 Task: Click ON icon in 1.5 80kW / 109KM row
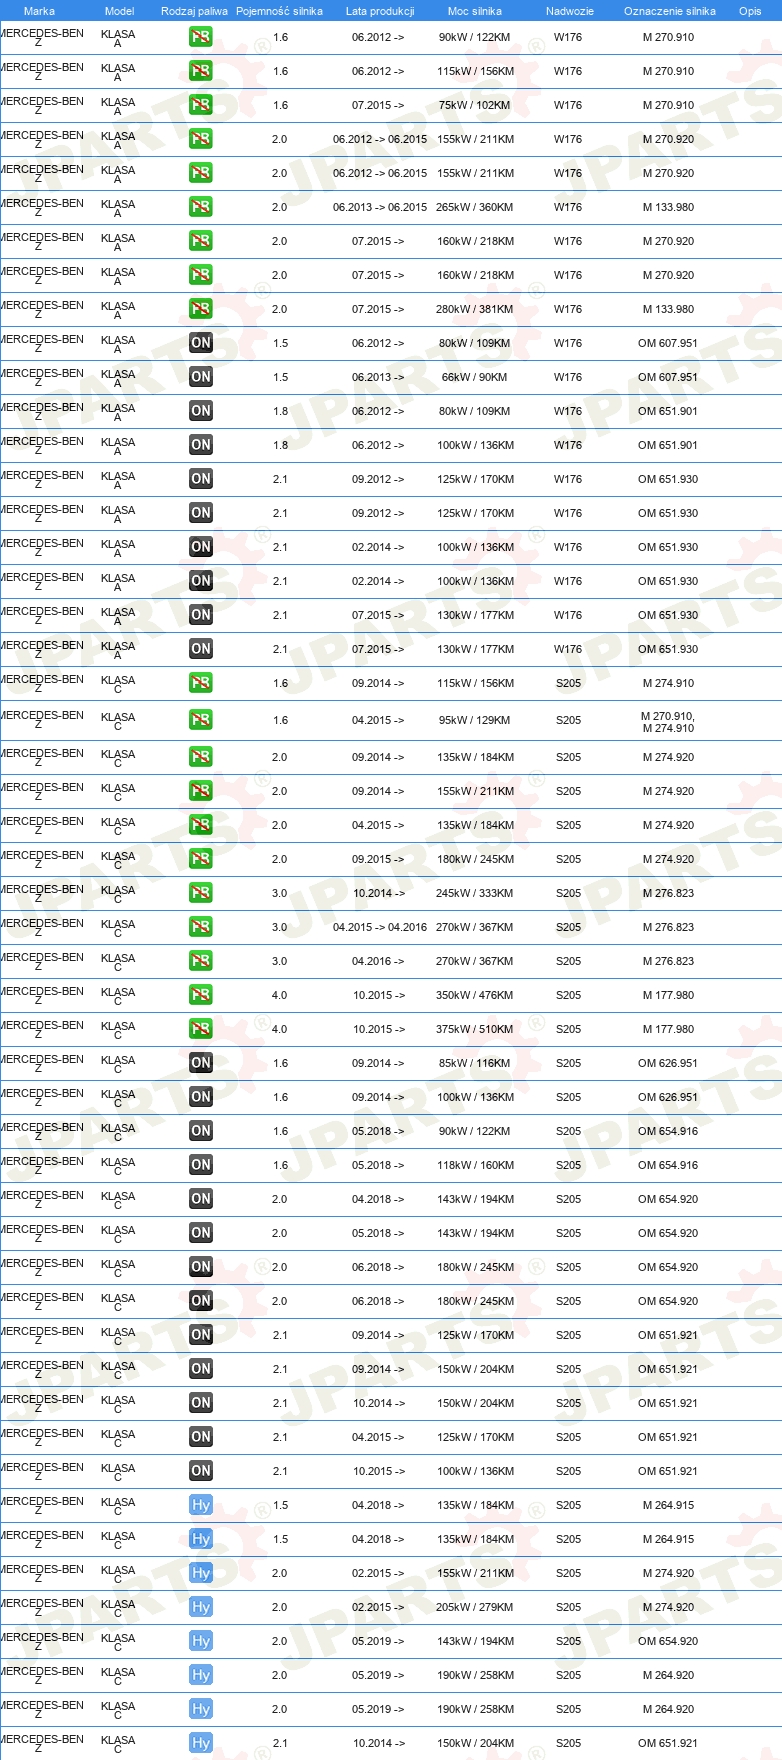pos(201,343)
